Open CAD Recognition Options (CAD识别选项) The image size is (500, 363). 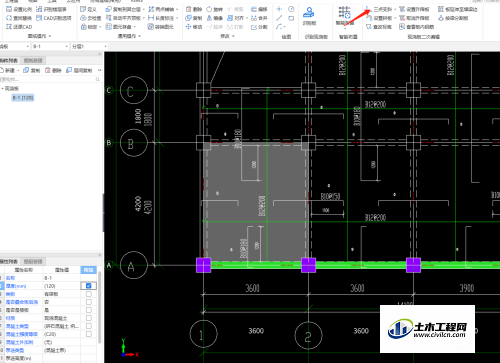(54, 18)
